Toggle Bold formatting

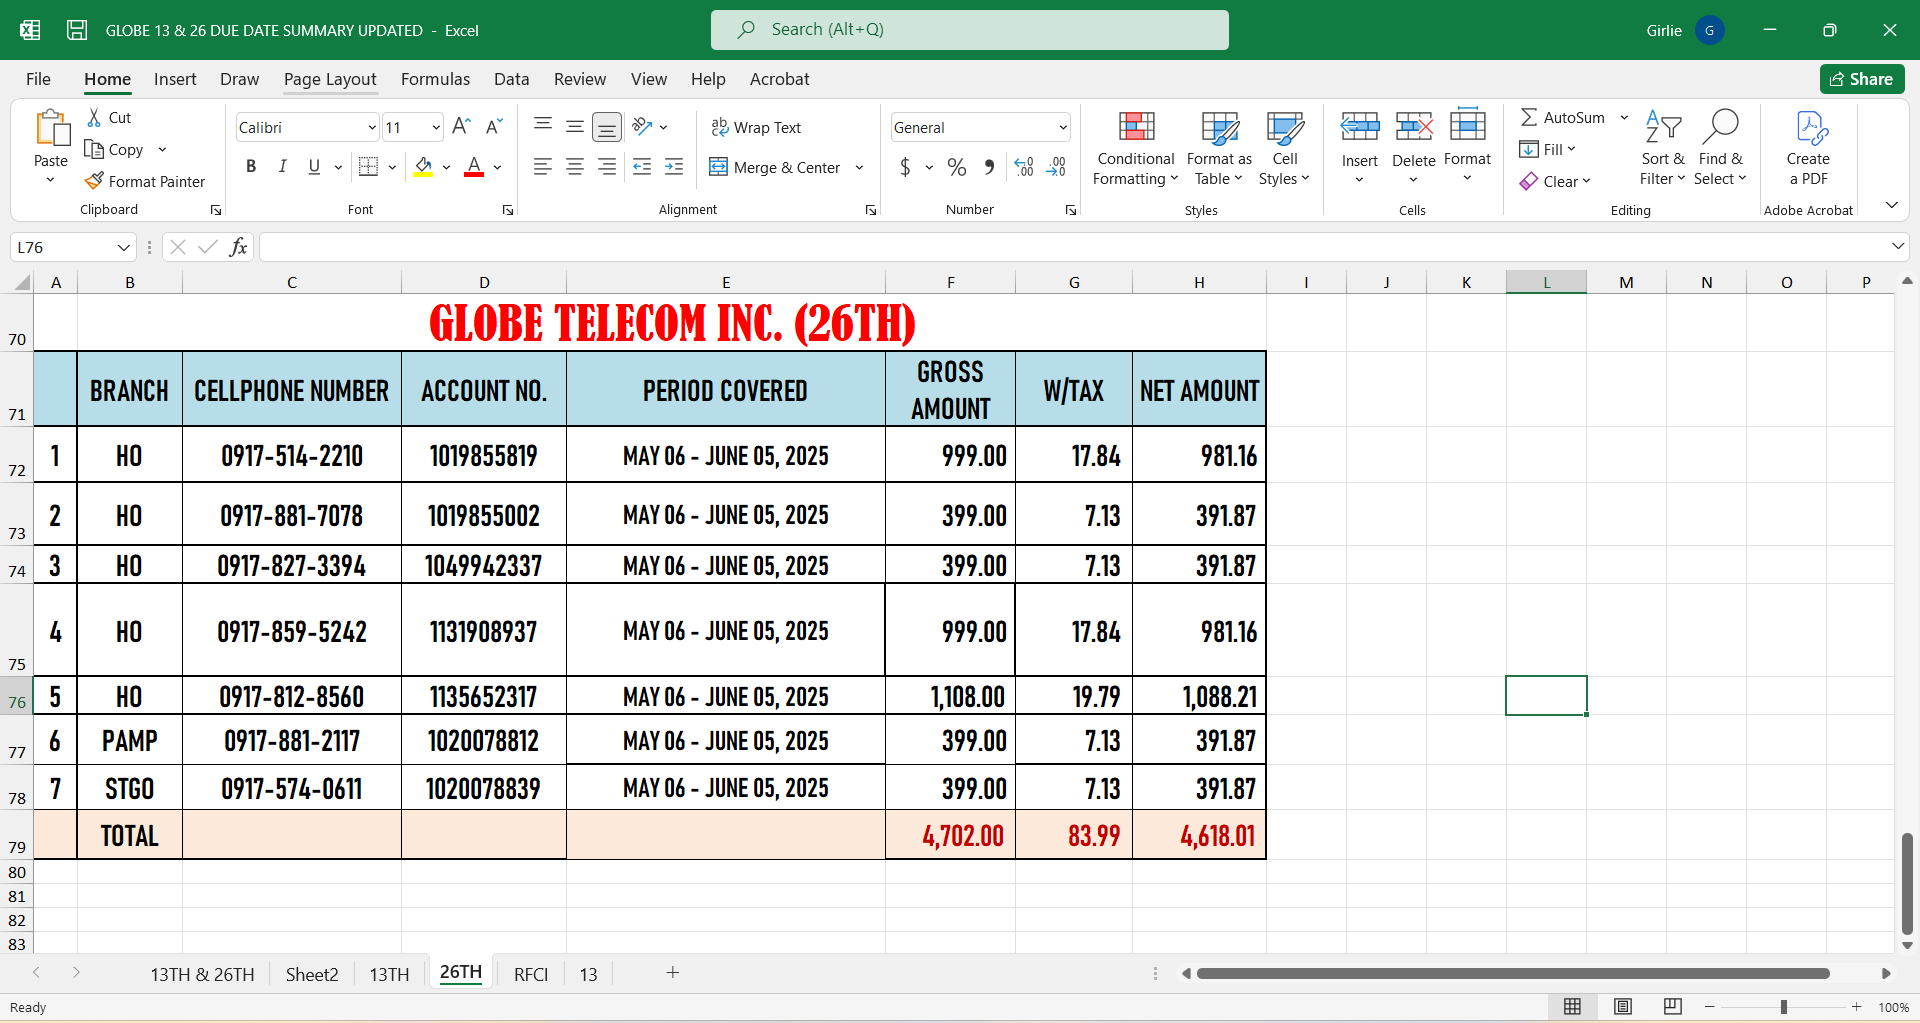tap(251, 167)
